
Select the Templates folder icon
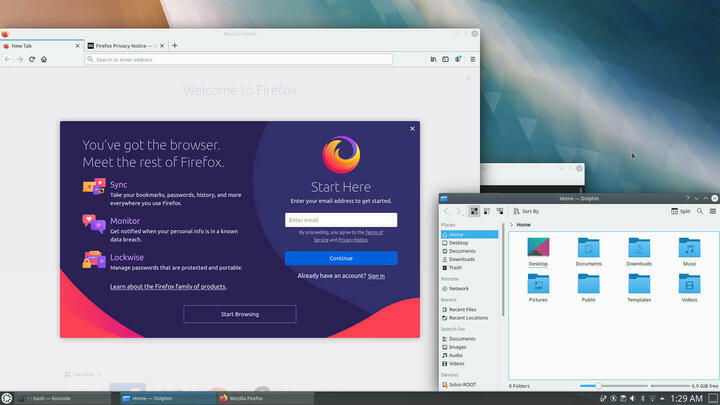click(x=639, y=288)
